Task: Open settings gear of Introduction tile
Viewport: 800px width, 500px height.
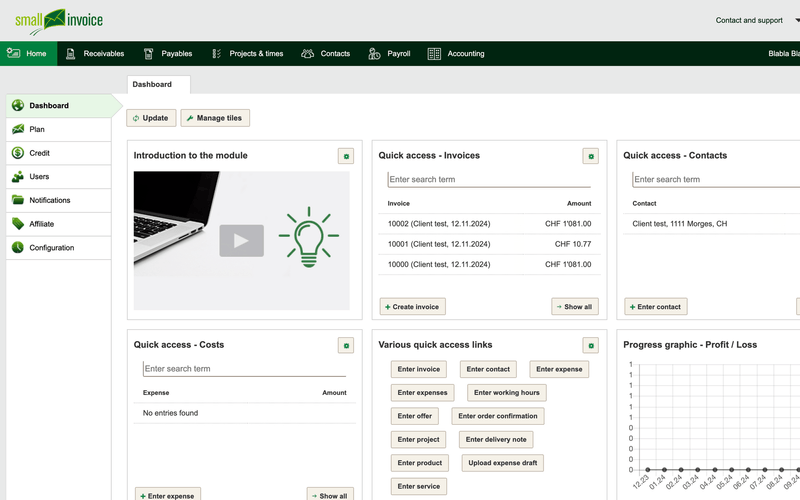Action: tap(346, 156)
